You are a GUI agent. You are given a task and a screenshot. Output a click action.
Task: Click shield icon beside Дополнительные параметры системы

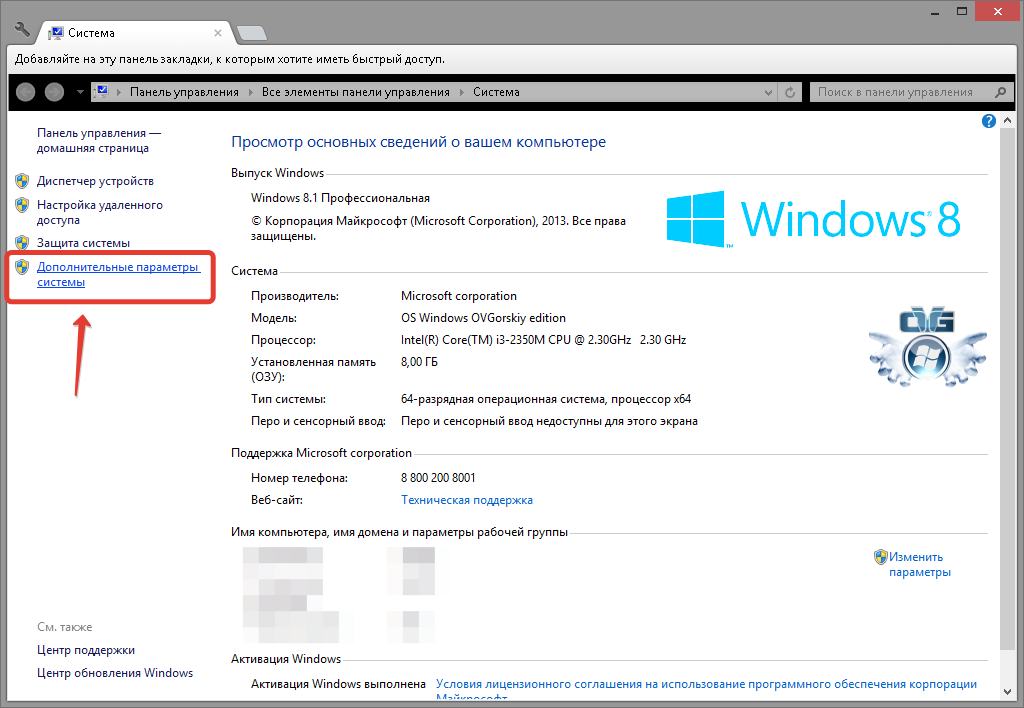22,266
